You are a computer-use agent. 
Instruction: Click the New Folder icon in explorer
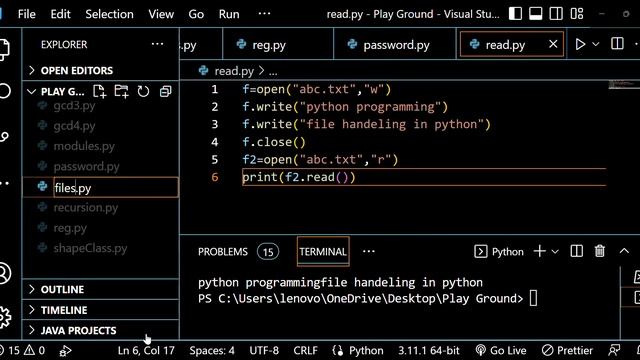(x=121, y=91)
